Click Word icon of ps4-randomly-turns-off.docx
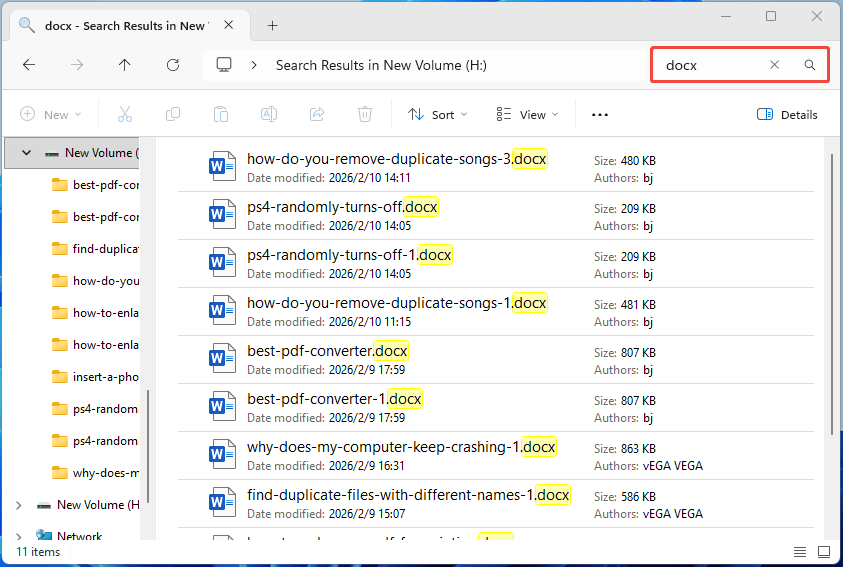 point(222,214)
